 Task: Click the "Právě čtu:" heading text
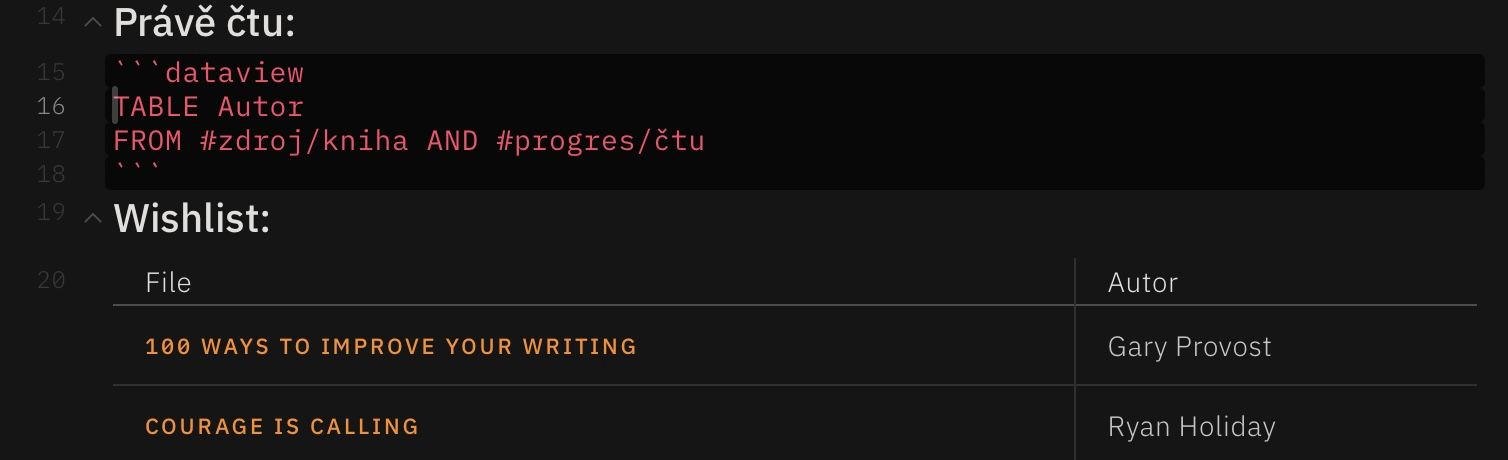[205, 22]
